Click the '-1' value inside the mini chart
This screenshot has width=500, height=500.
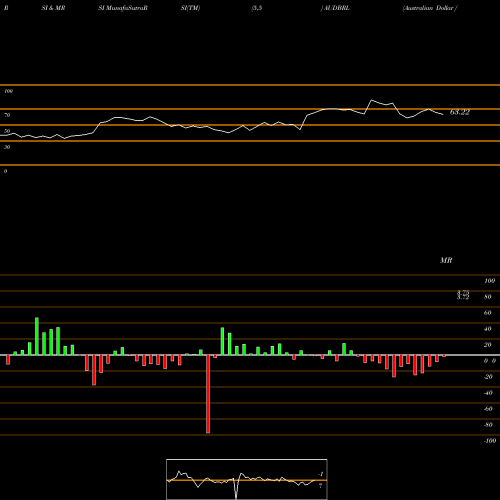click(x=321, y=474)
